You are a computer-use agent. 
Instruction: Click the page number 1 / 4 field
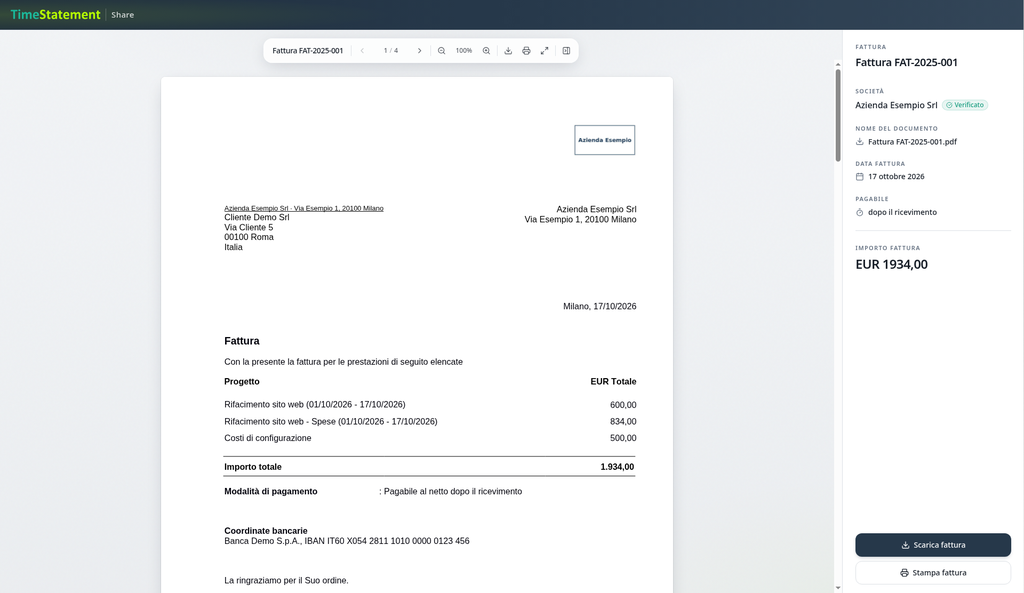[x=391, y=51]
